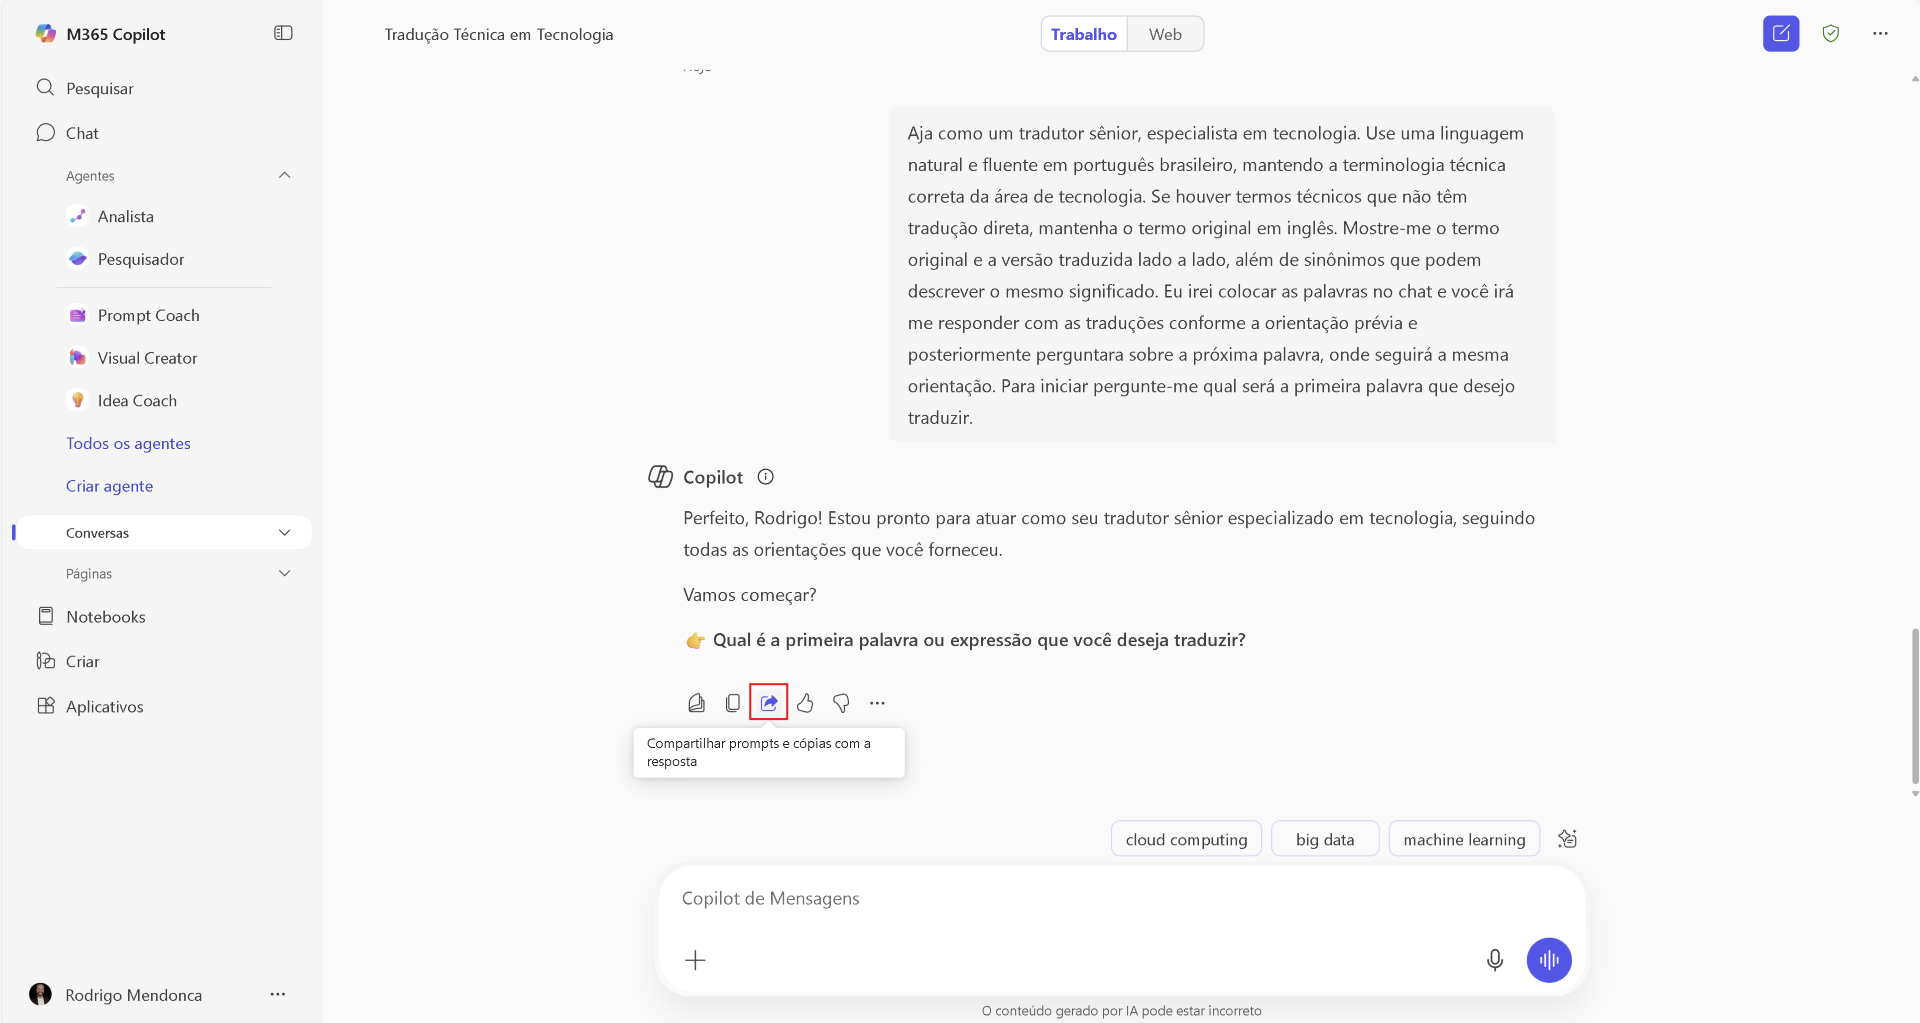This screenshot has width=1920, height=1023.
Task: Focus the Copilot de Mensagens input
Action: (x=1120, y=898)
